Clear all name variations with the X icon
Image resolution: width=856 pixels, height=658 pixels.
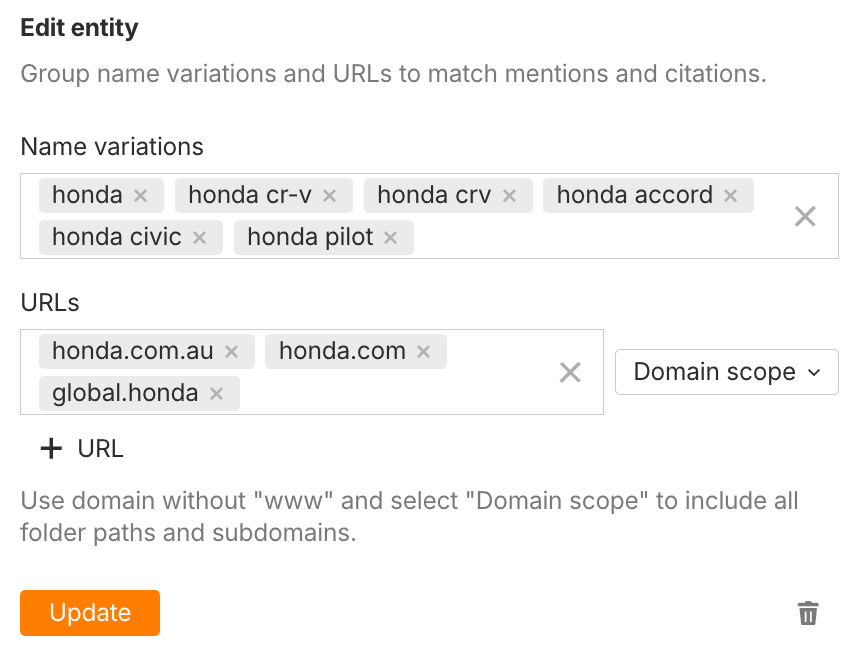pyautogui.click(x=805, y=216)
